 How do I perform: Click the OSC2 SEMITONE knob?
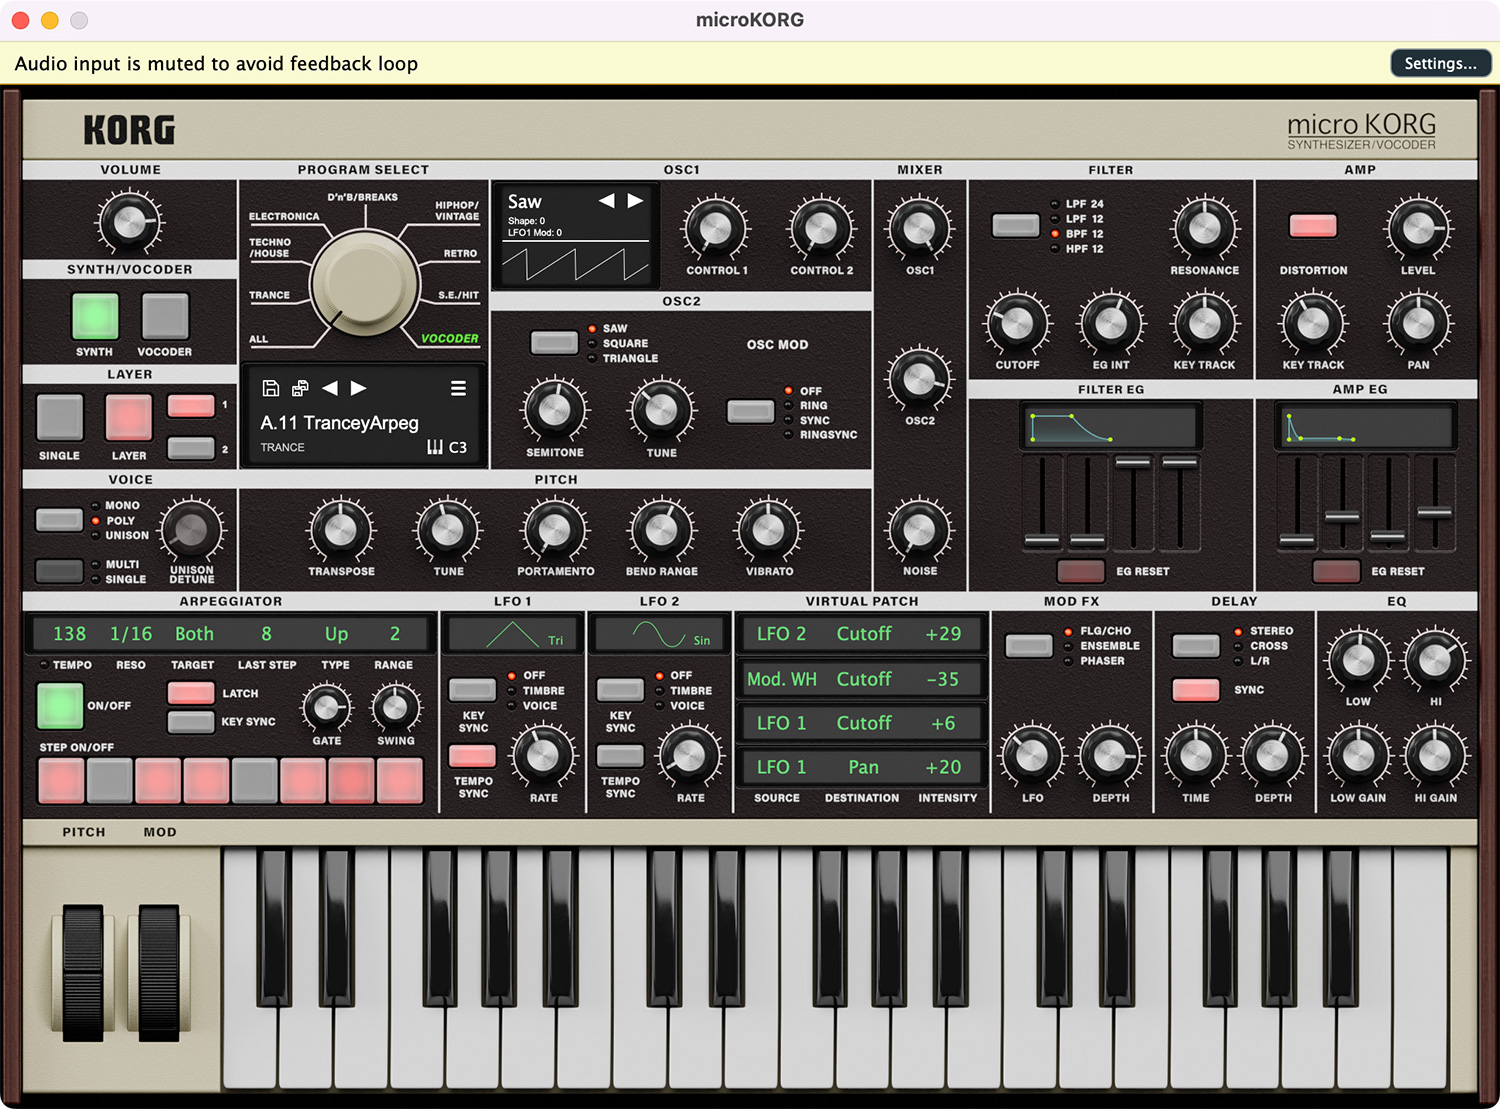coord(555,410)
